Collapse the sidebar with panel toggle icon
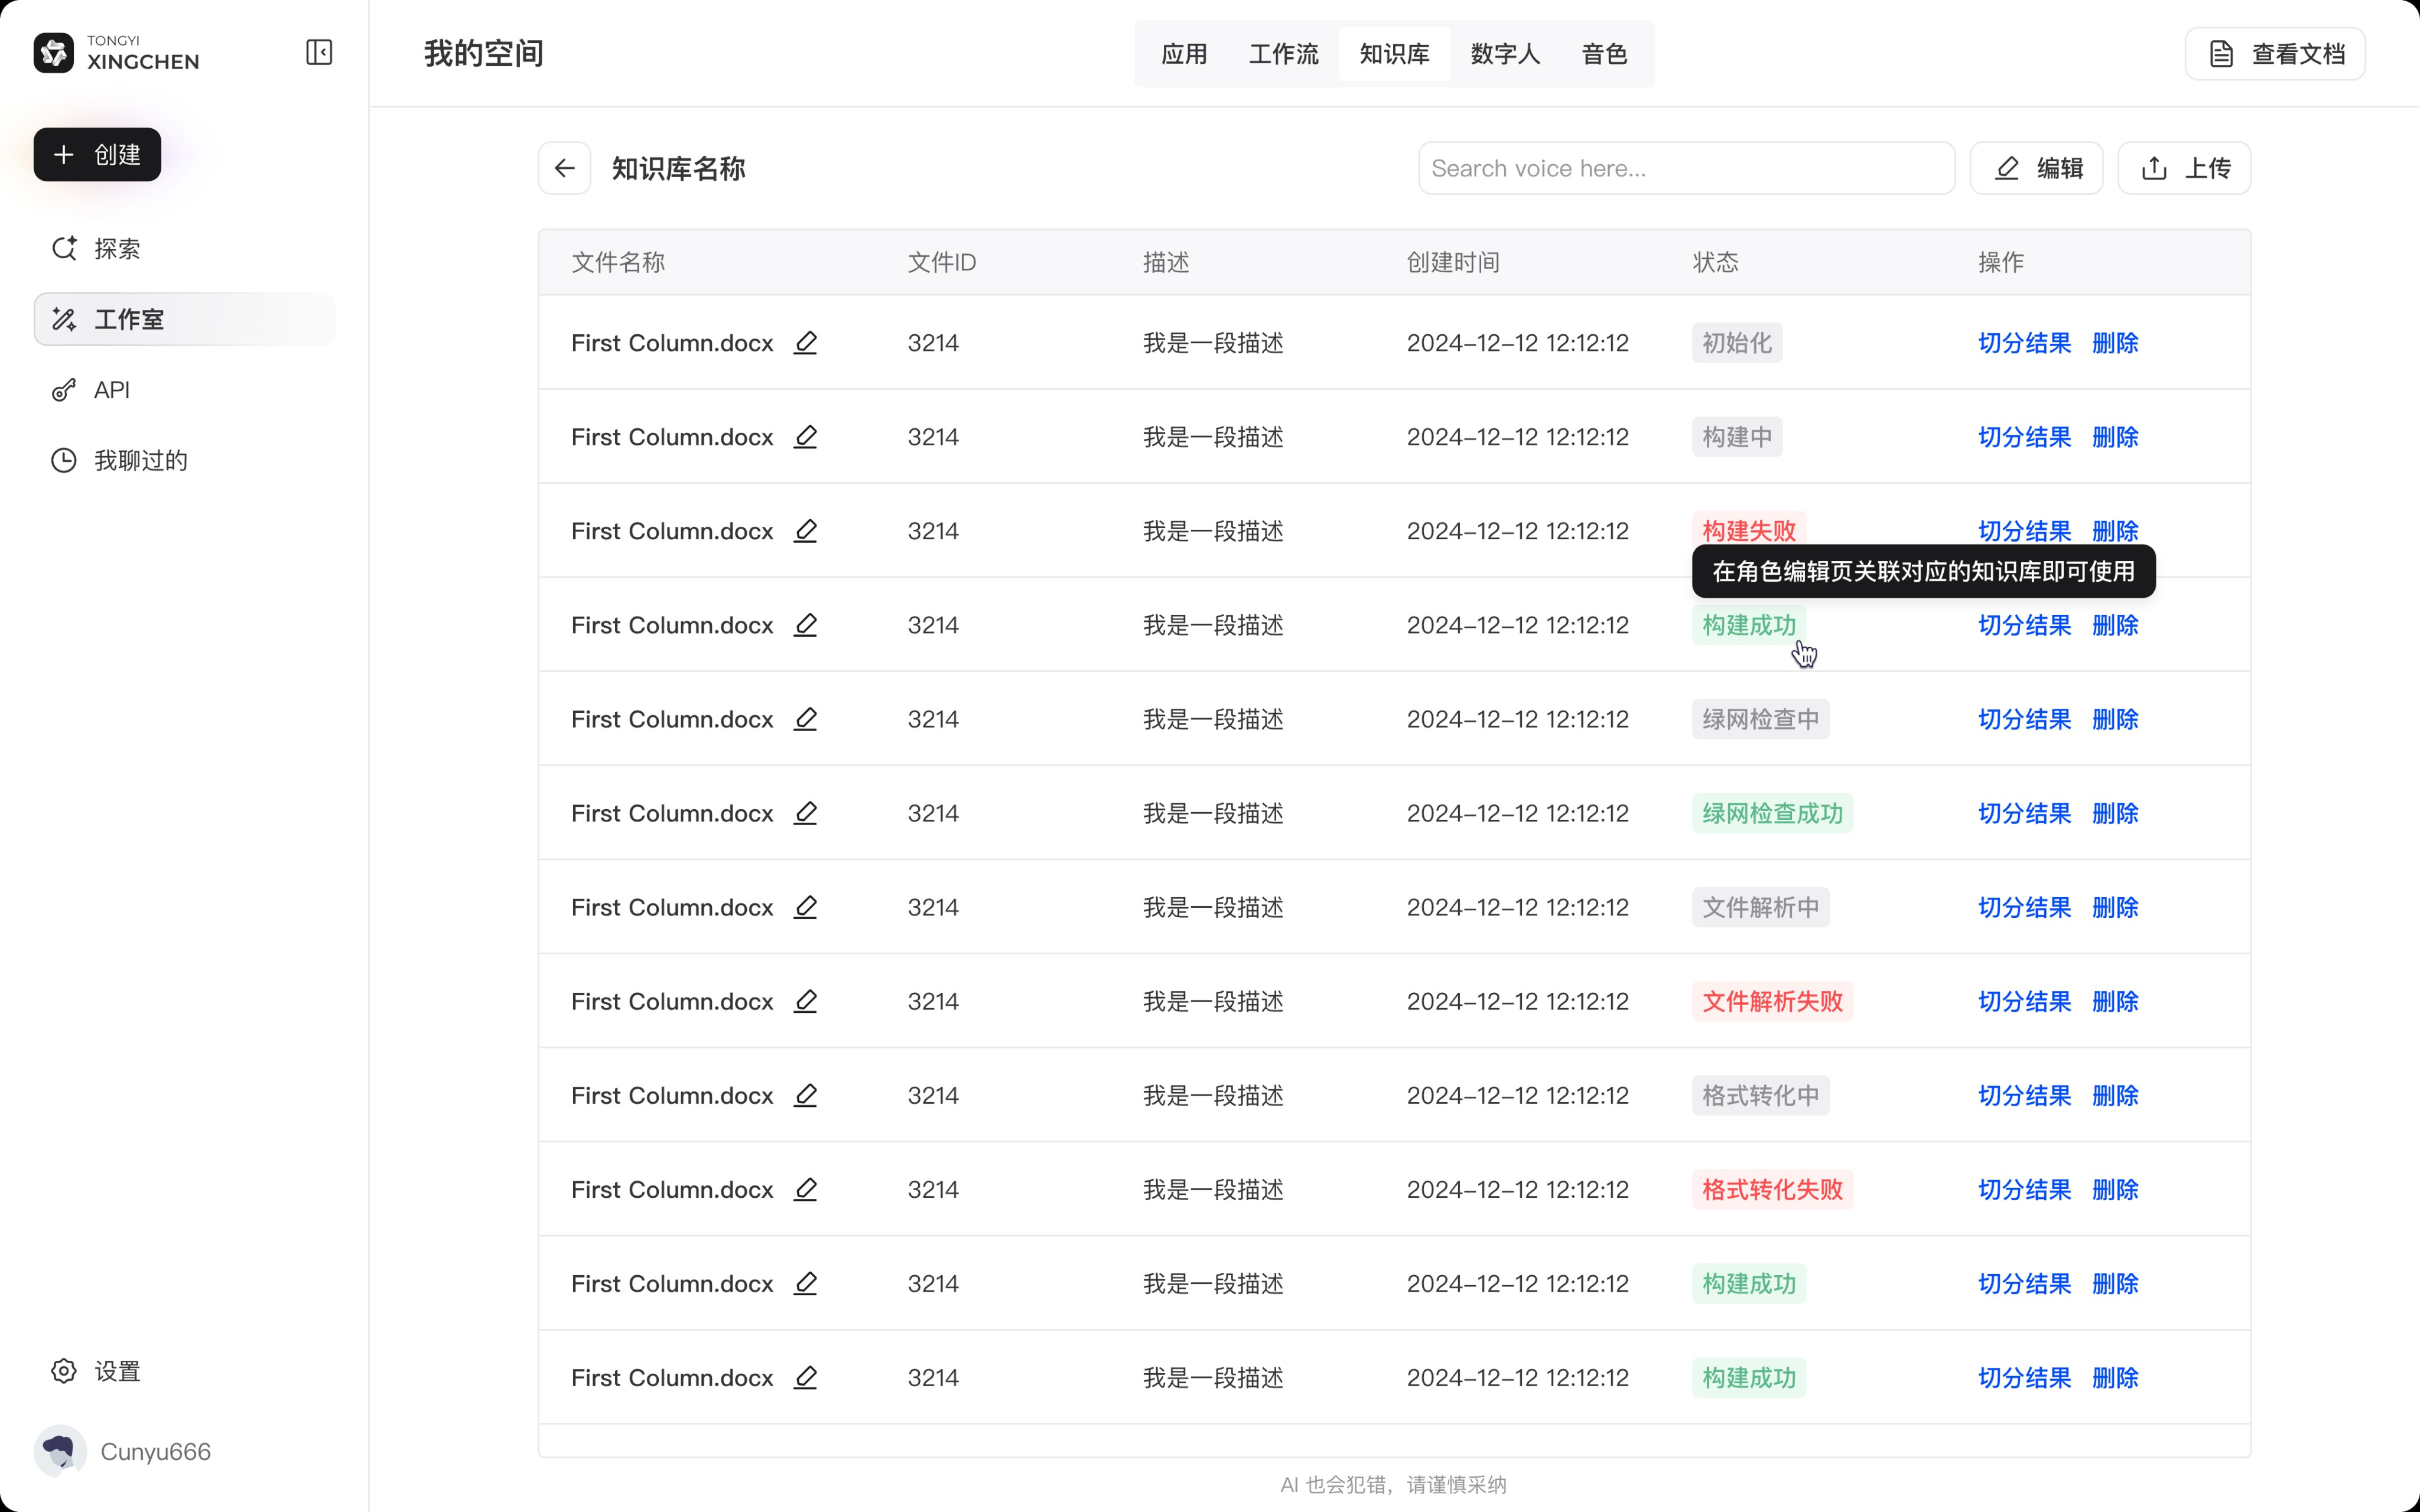The height and width of the screenshot is (1512, 2420). tap(319, 52)
